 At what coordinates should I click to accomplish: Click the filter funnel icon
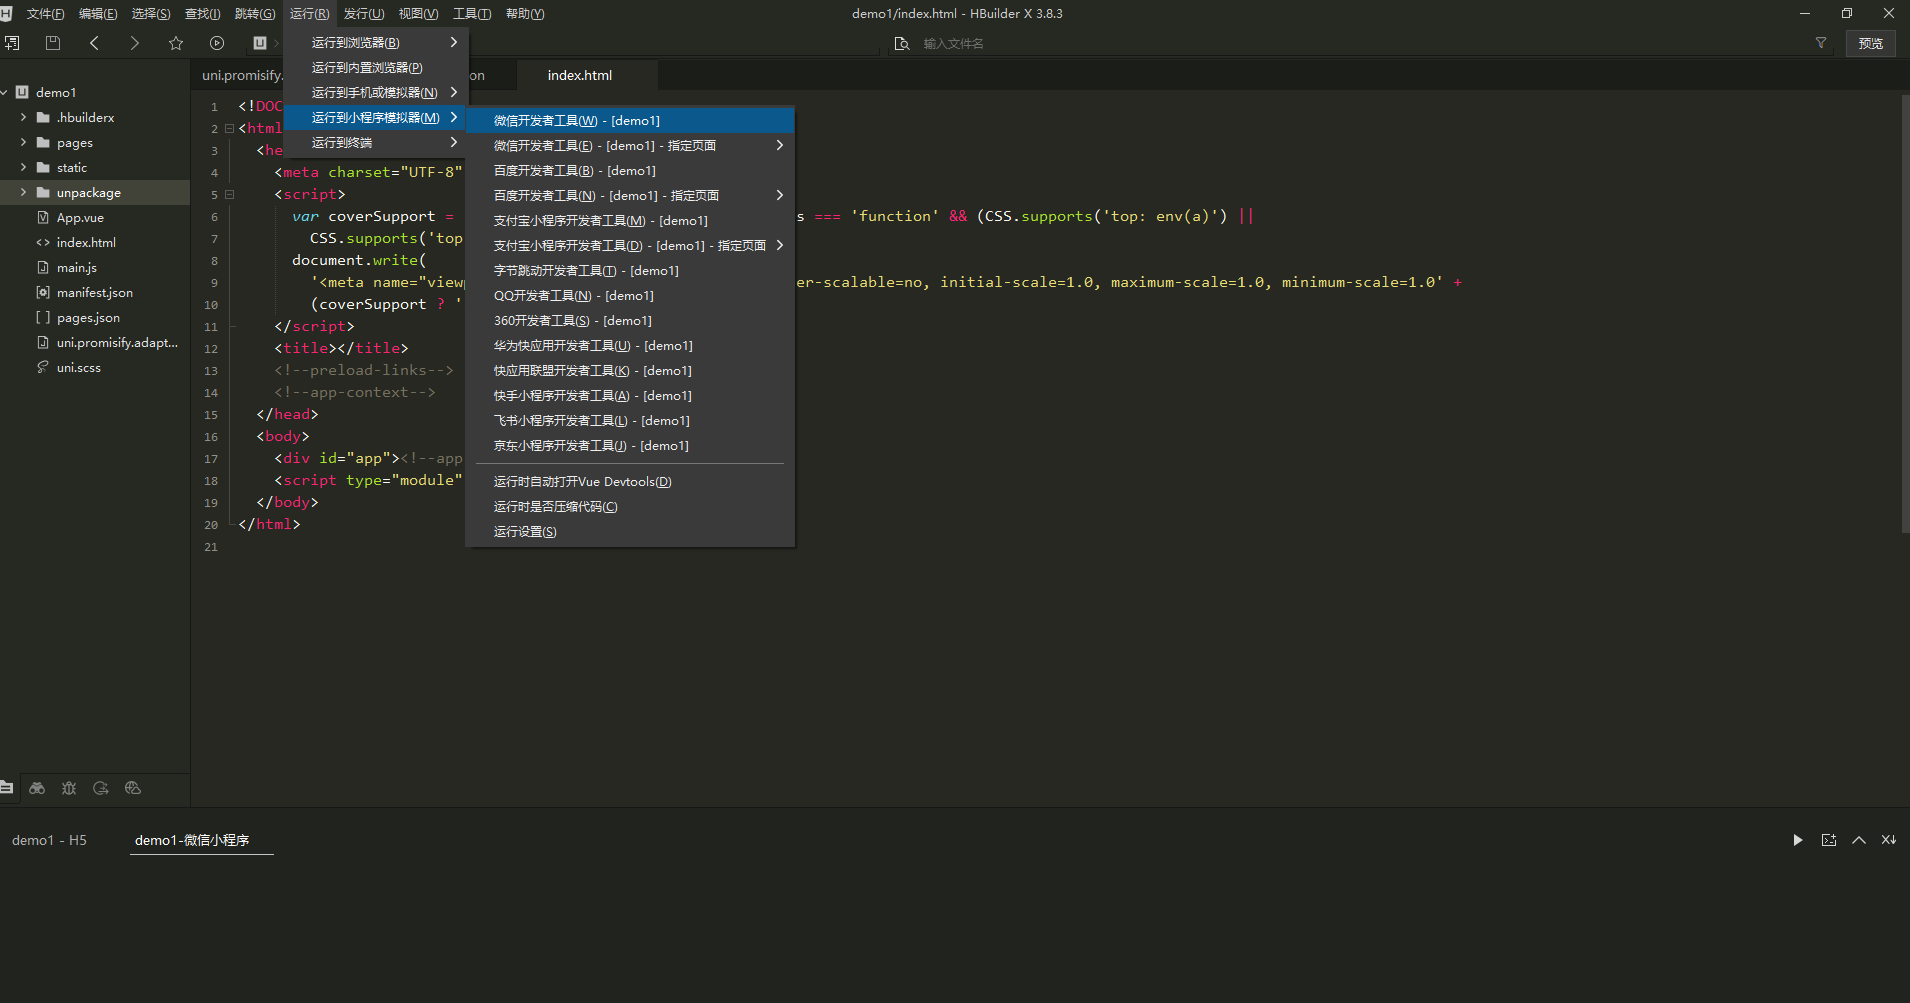point(1821,43)
